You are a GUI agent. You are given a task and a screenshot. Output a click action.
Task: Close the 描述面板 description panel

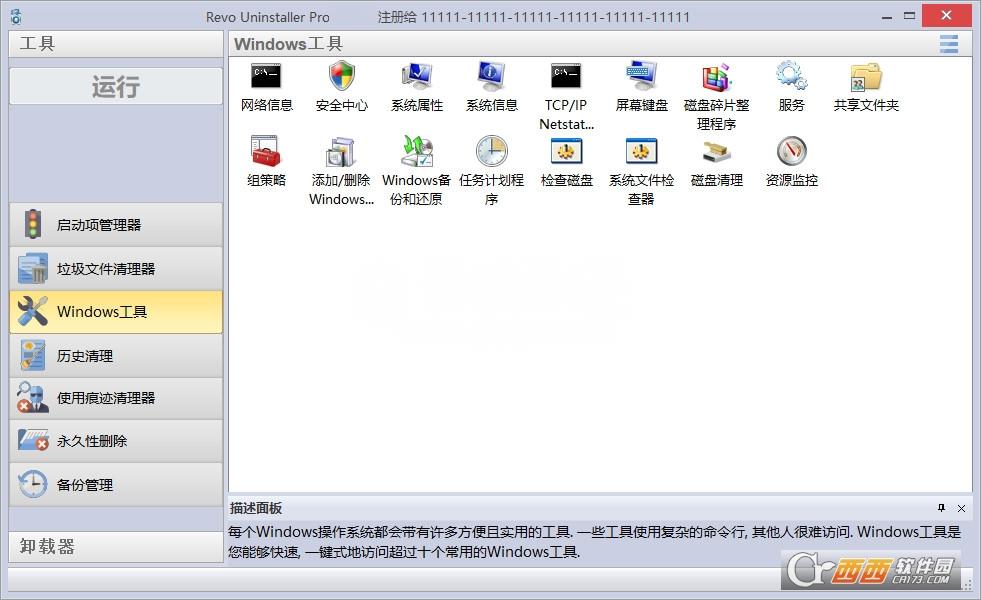(x=960, y=509)
